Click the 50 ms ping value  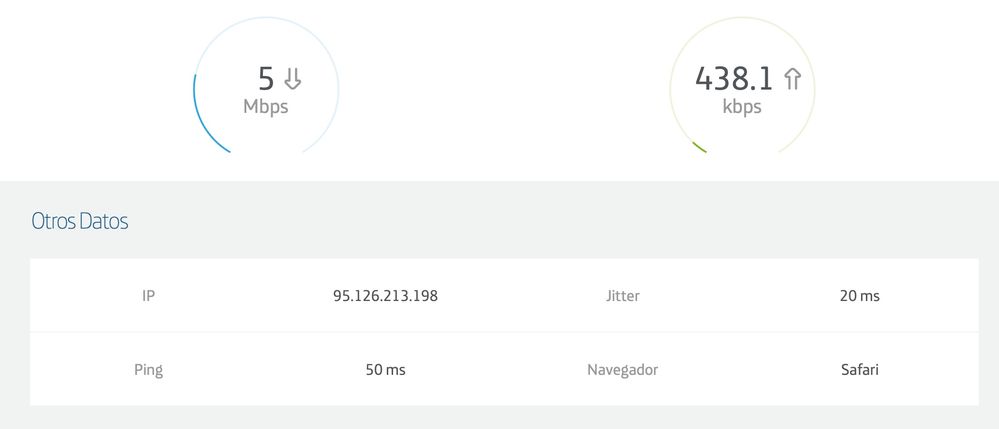click(385, 370)
